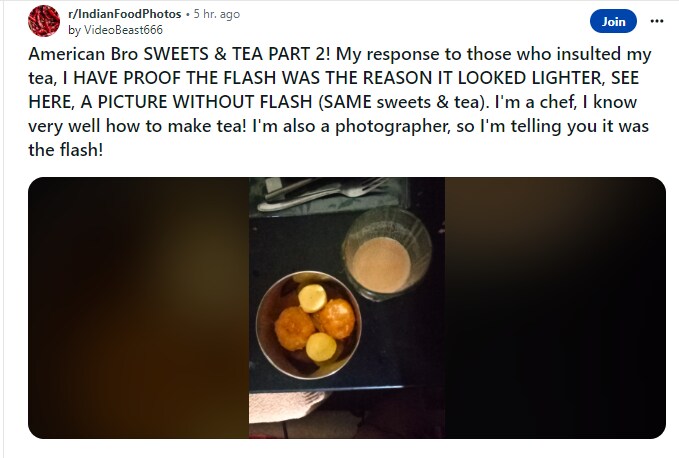Click the glass of tea in the photo
The height and width of the screenshot is (458, 679).
pos(380,261)
